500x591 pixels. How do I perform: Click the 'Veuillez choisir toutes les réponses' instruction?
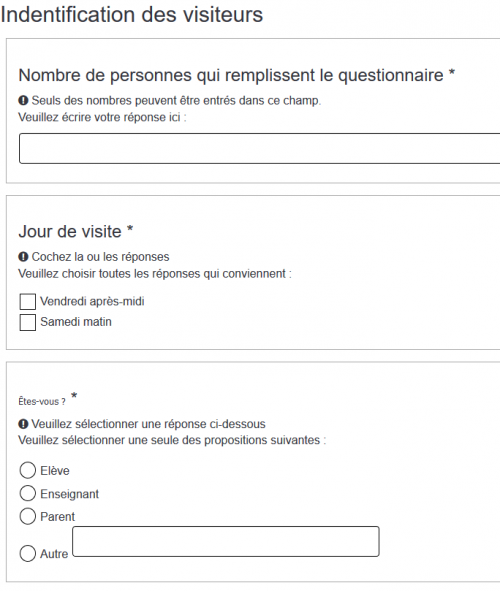(155, 274)
